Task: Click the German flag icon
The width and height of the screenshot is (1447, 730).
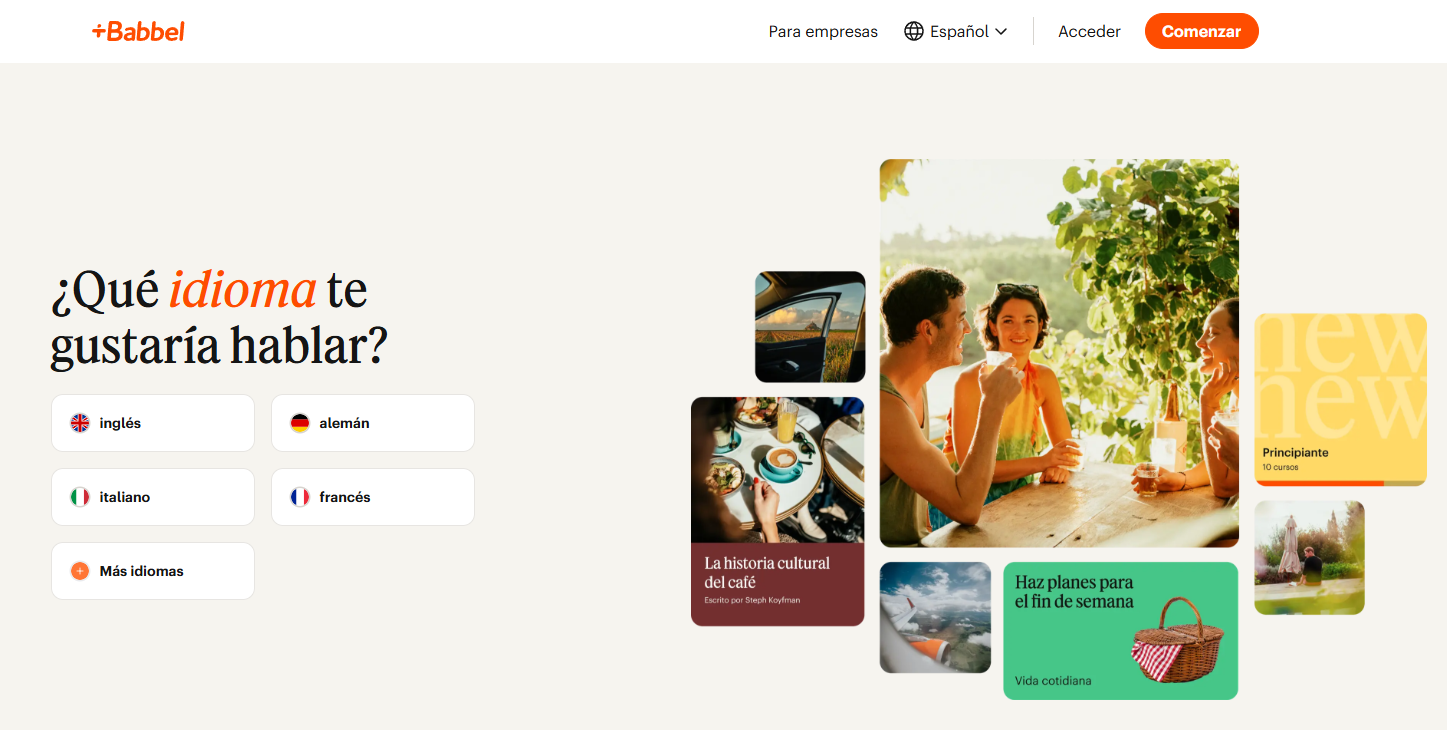Action: pos(300,423)
